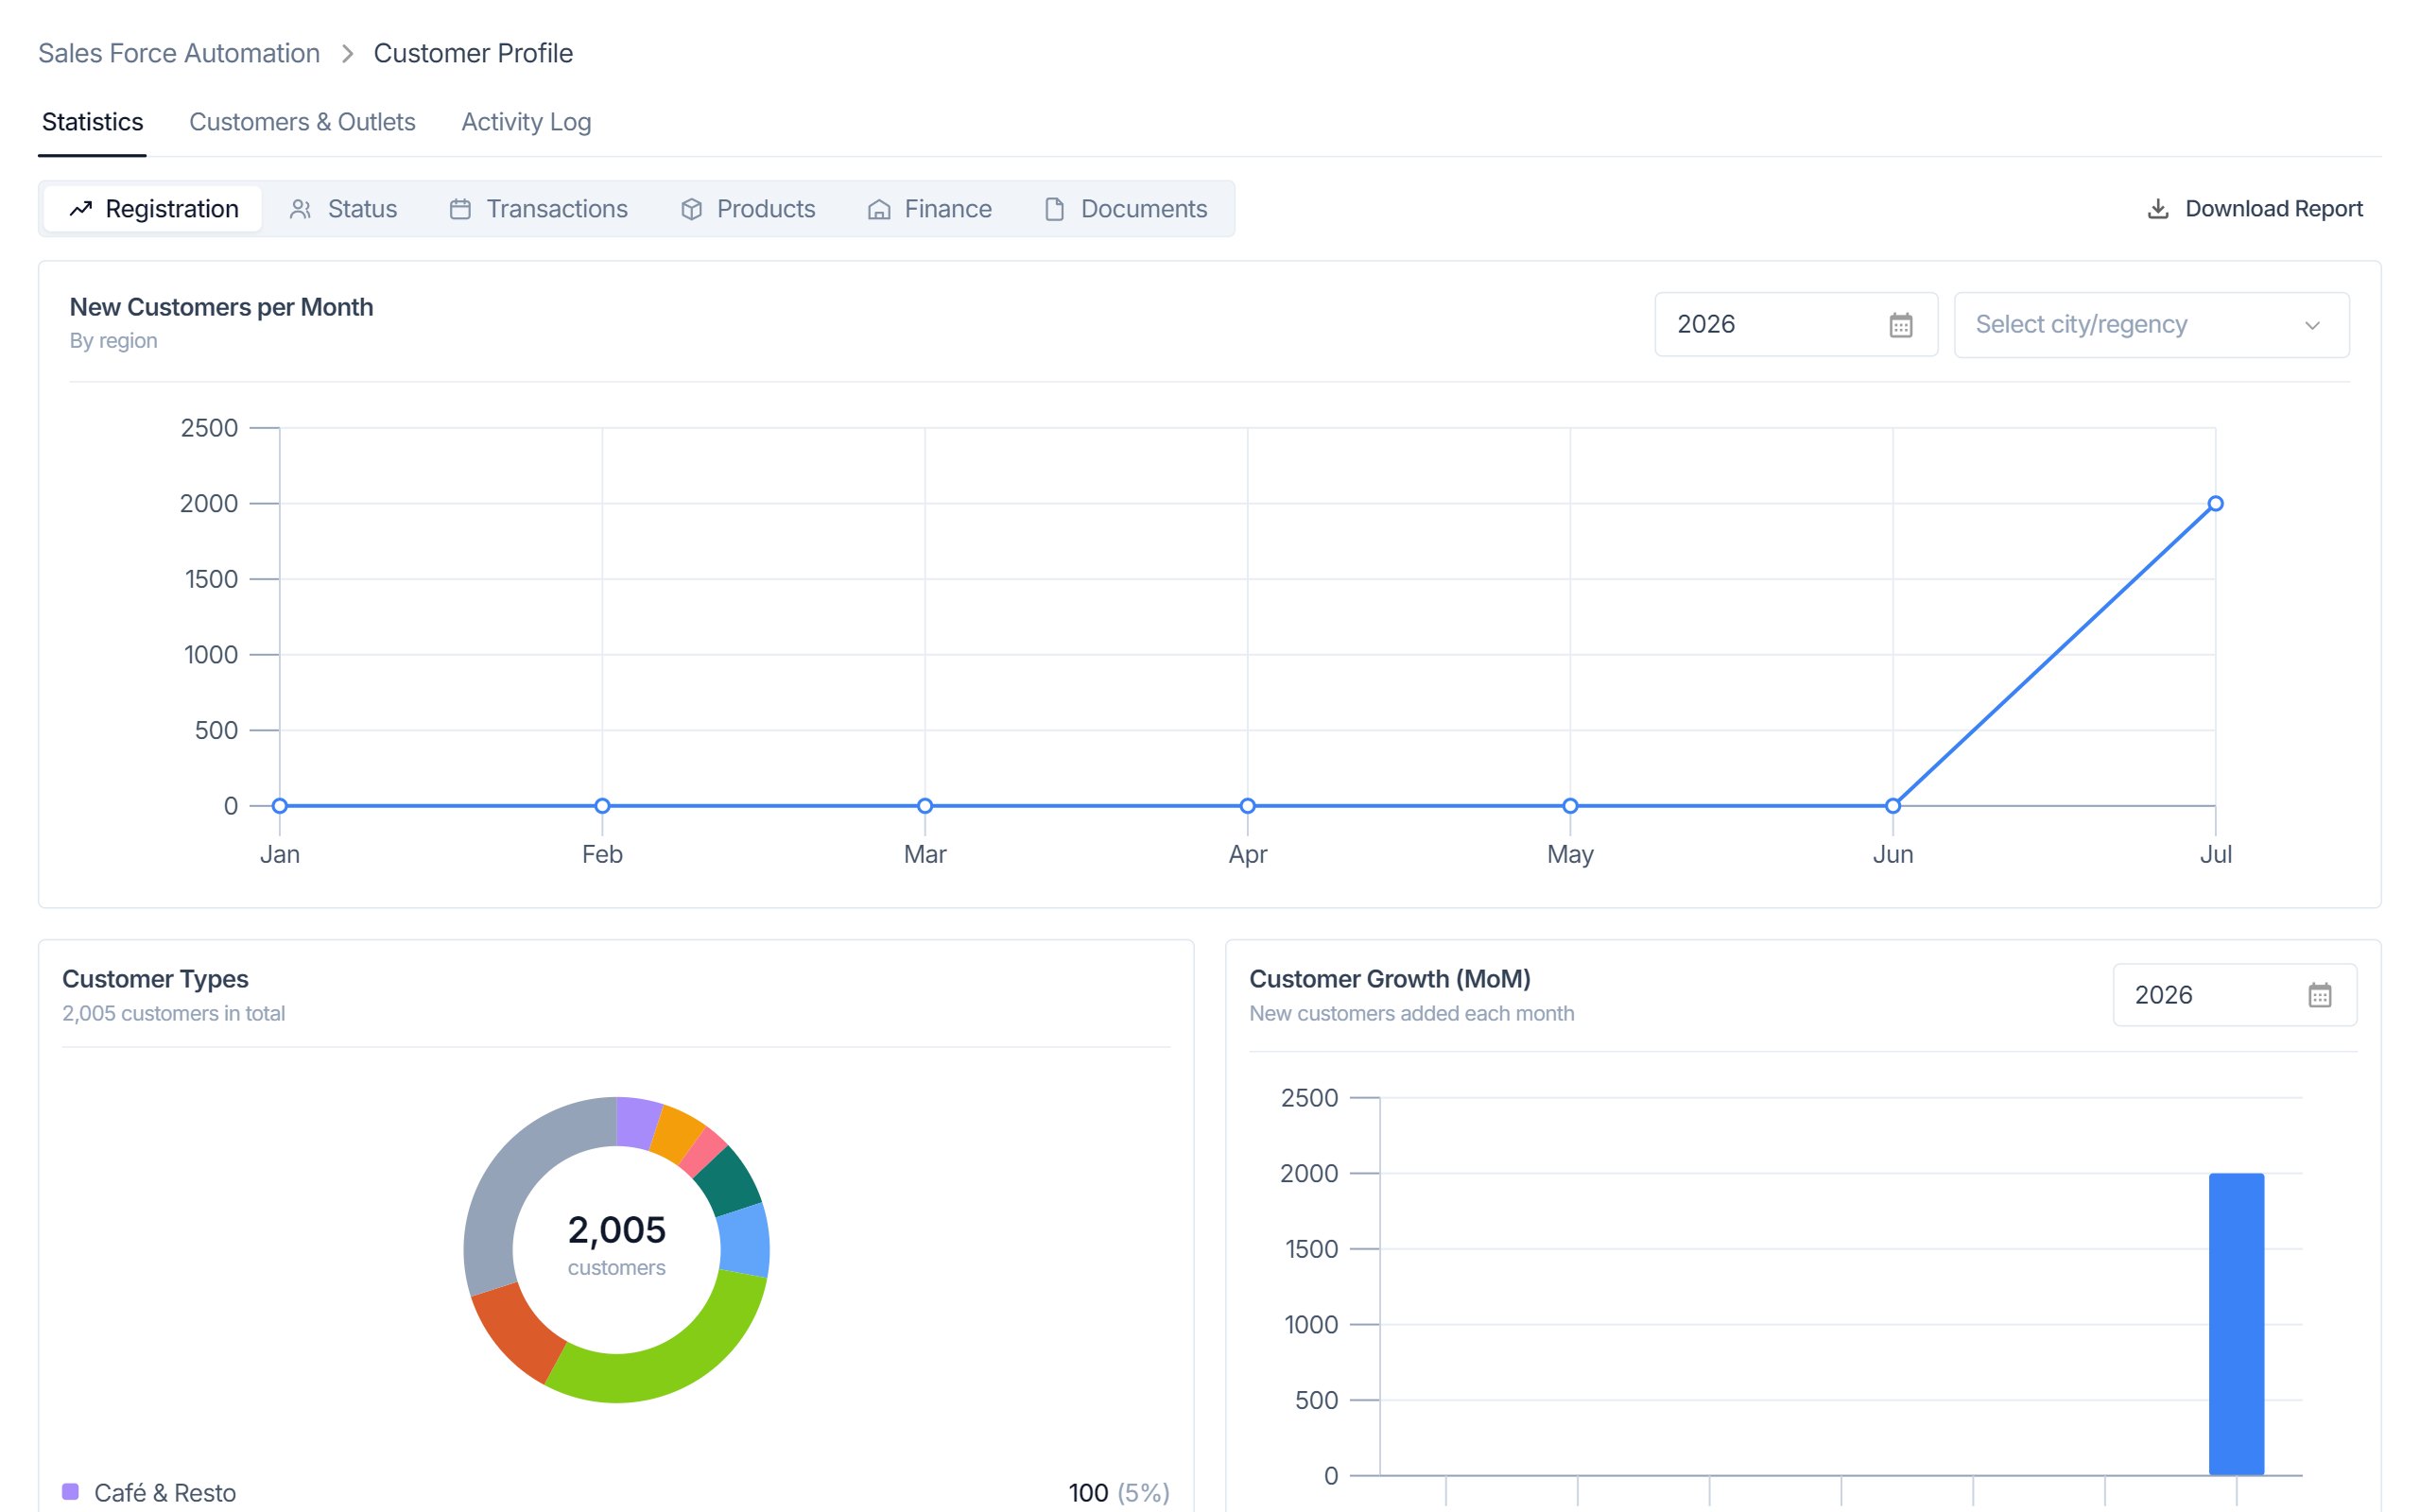The image size is (2420, 1512).
Task: Click the 2026 year field in Customer Growth
Action: coord(2235,995)
